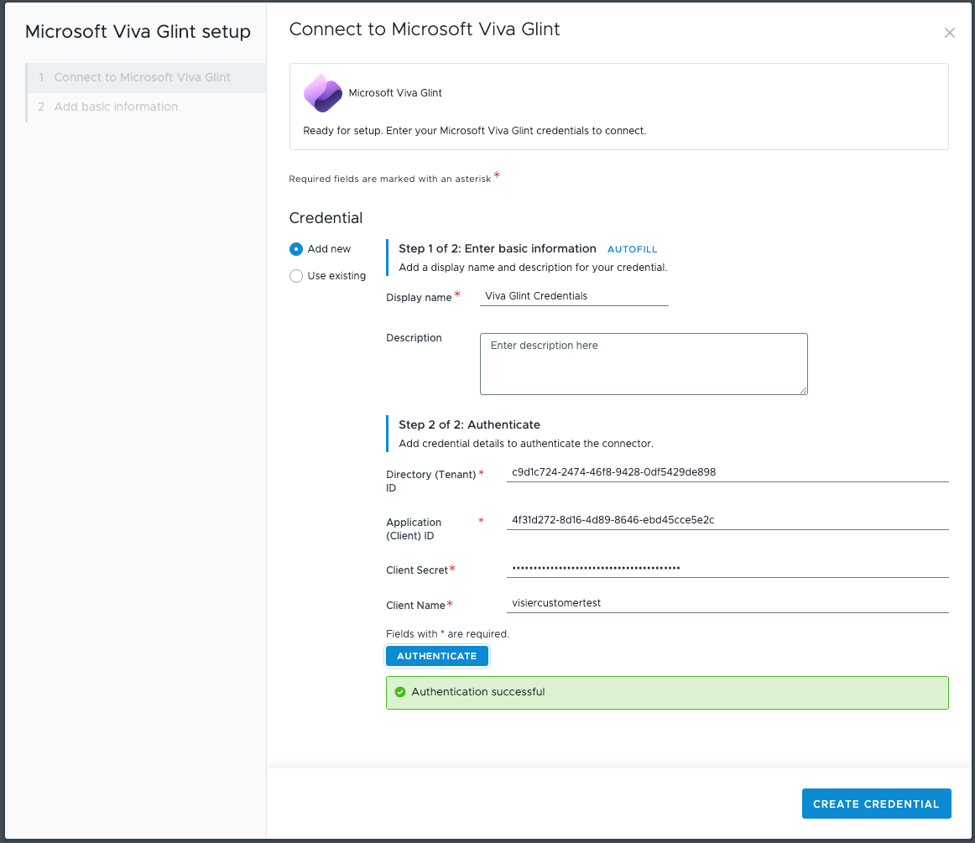Focus the Directory (Tenant) ID field

pyautogui.click(x=728, y=472)
